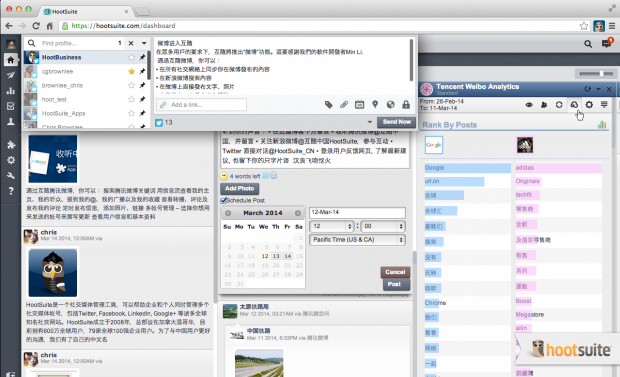Image resolution: width=620 pixels, height=377 pixels.
Task: Open the Assignments checkbox sidebar icon
Action: (x=11, y=106)
